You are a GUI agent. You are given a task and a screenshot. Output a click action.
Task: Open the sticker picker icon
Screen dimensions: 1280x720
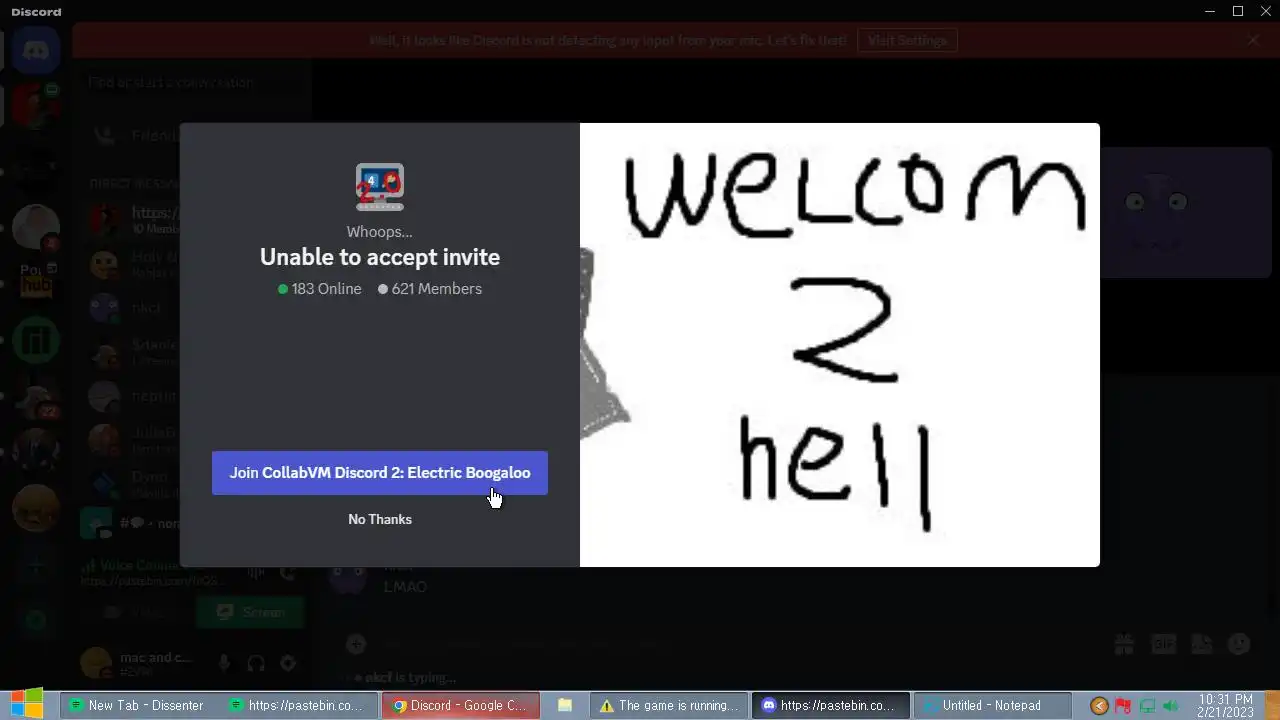click(1201, 645)
